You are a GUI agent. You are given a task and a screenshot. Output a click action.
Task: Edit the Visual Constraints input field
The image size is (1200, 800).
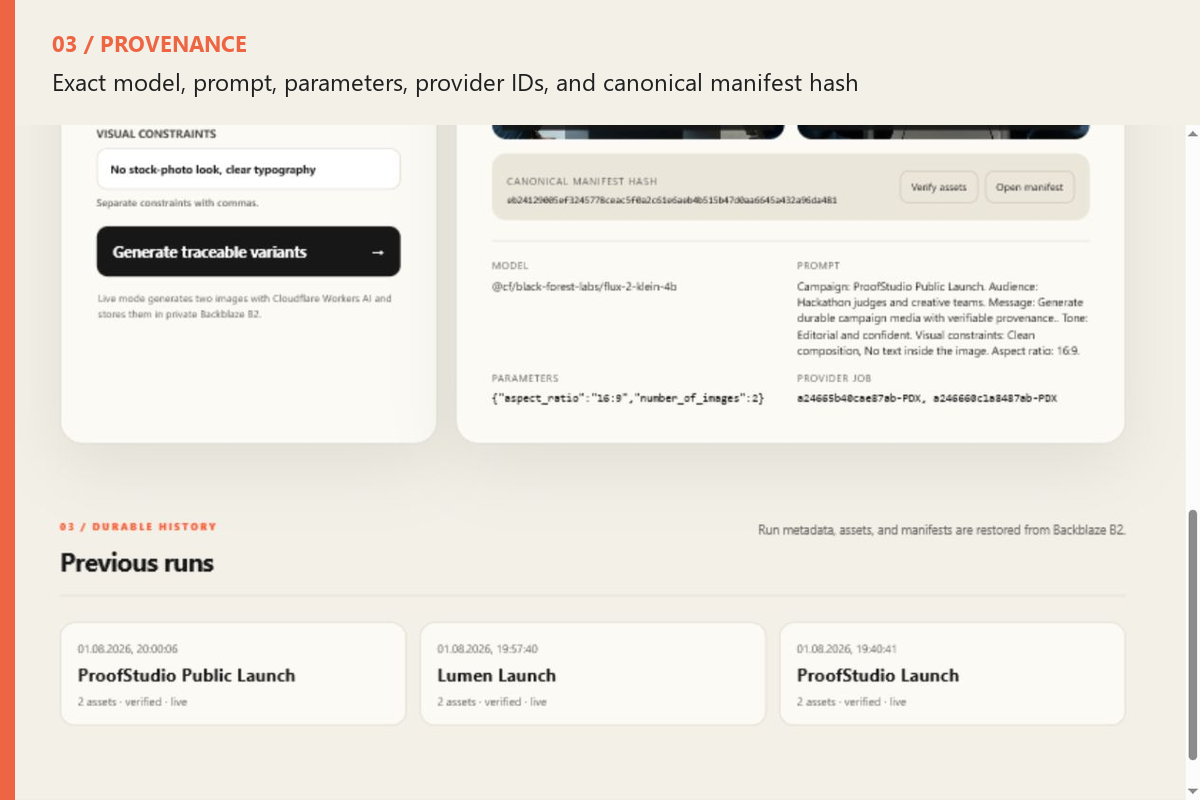[x=248, y=169]
